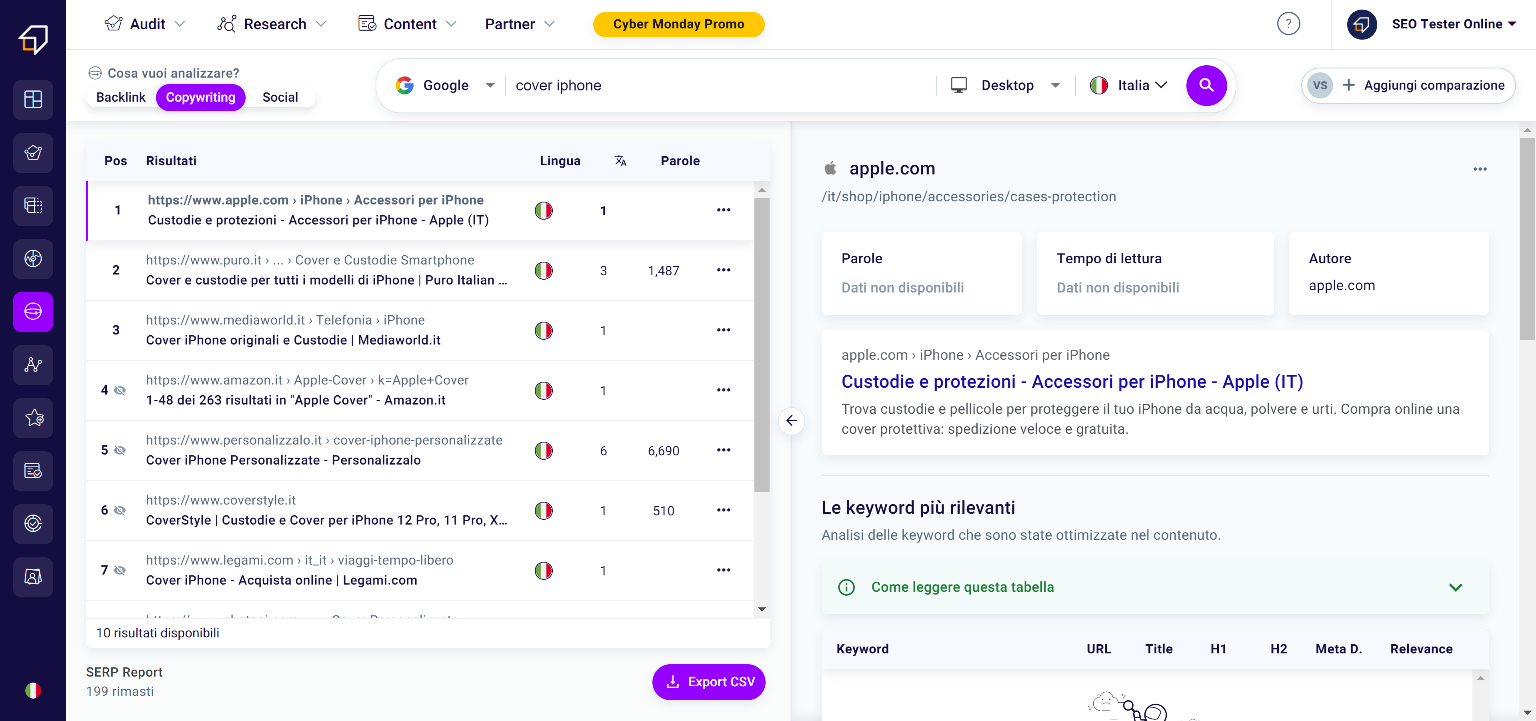This screenshot has height=721, width=1536.
Task: Click the Export CSV button
Action: [709, 682]
